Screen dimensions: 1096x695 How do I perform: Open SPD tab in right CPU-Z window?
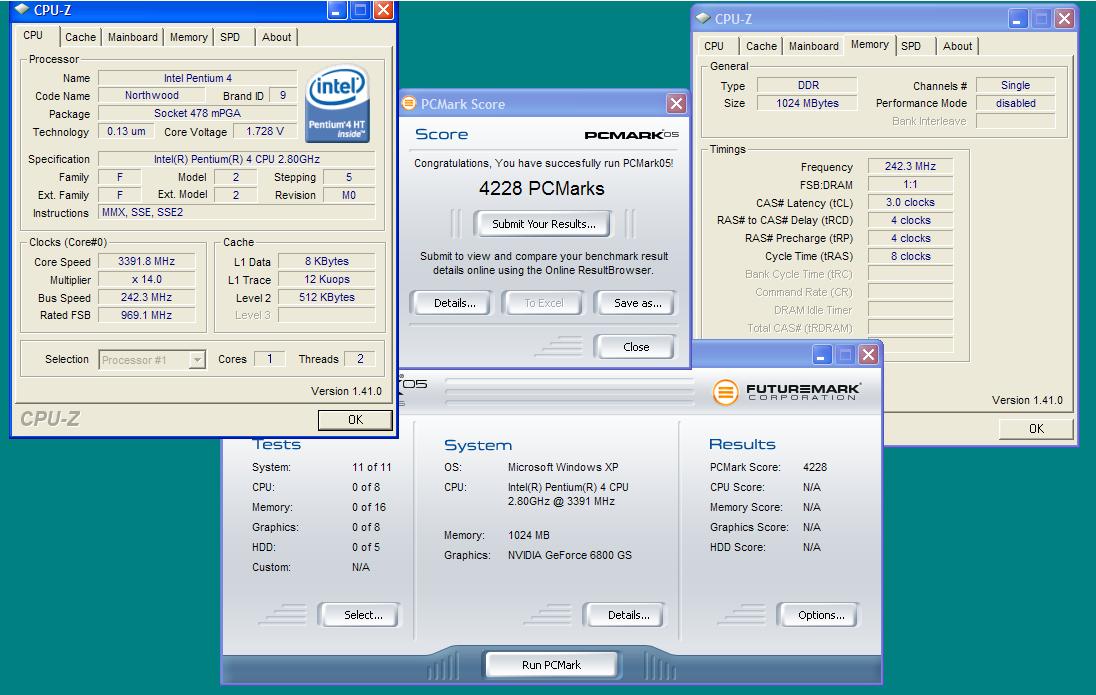point(911,46)
